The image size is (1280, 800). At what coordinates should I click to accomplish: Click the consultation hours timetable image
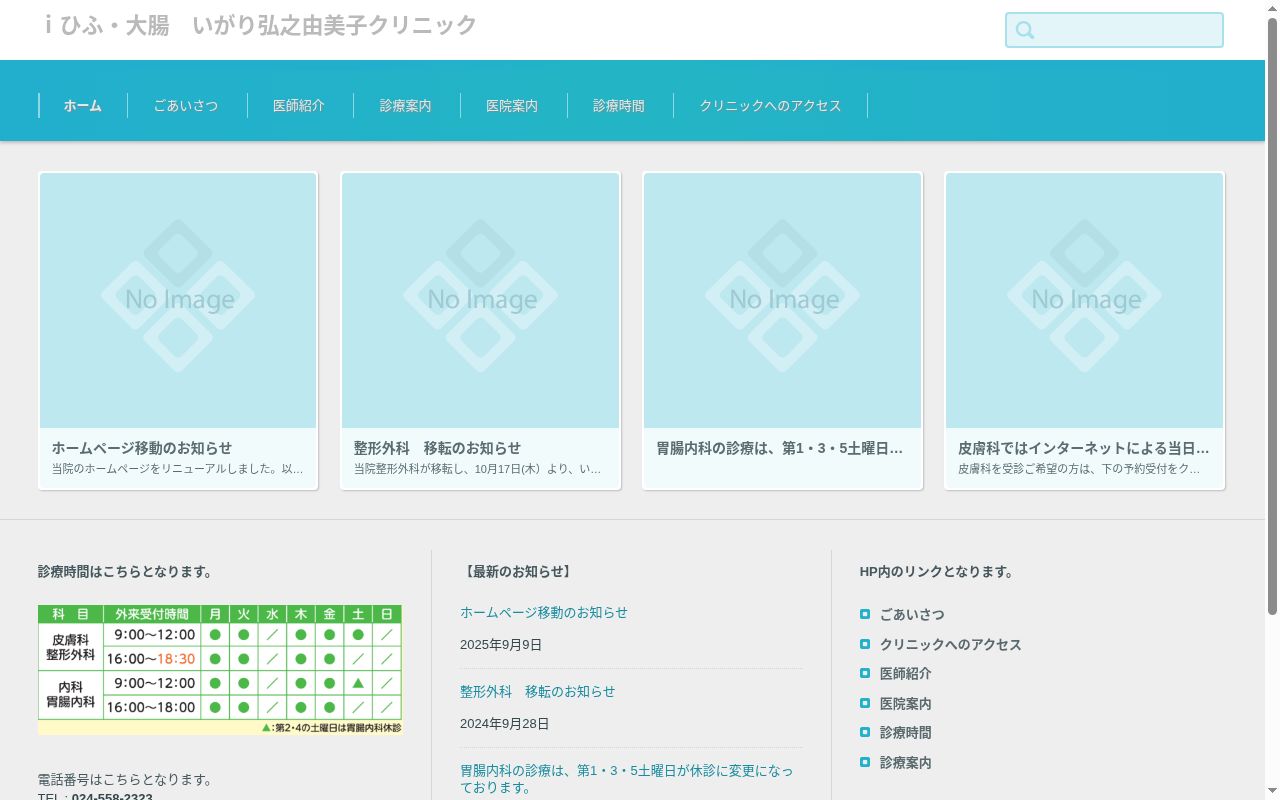tap(220, 670)
